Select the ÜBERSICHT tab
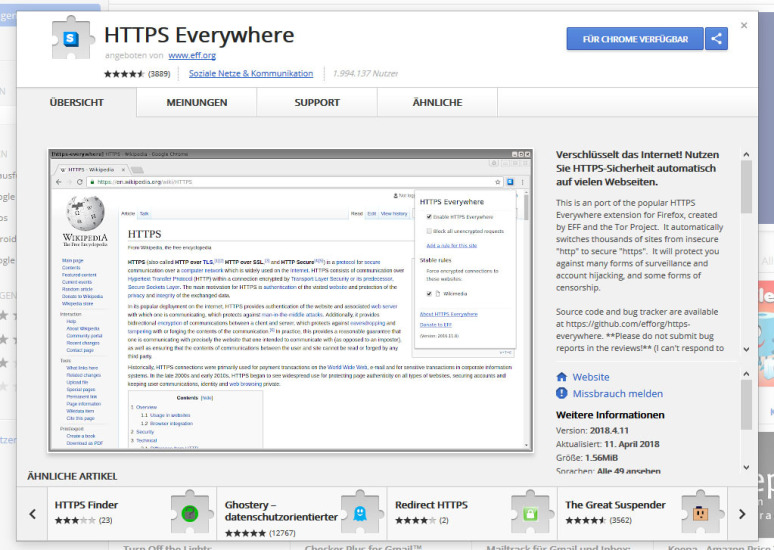Viewport: 774px width, 550px height. pyautogui.click(x=77, y=103)
